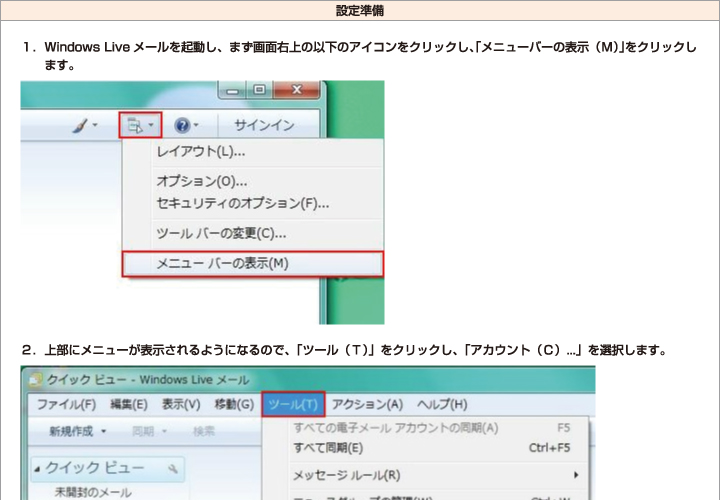This screenshot has width=720, height=500.
Task: Click the menus icon in the toolbar
Action: [x=135, y=125]
